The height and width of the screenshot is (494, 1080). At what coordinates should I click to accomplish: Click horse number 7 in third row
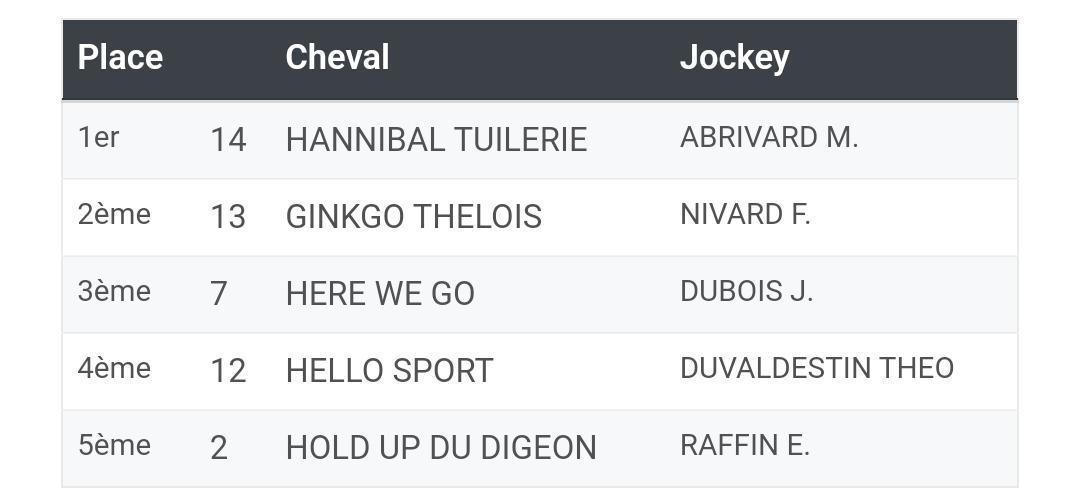(218, 295)
